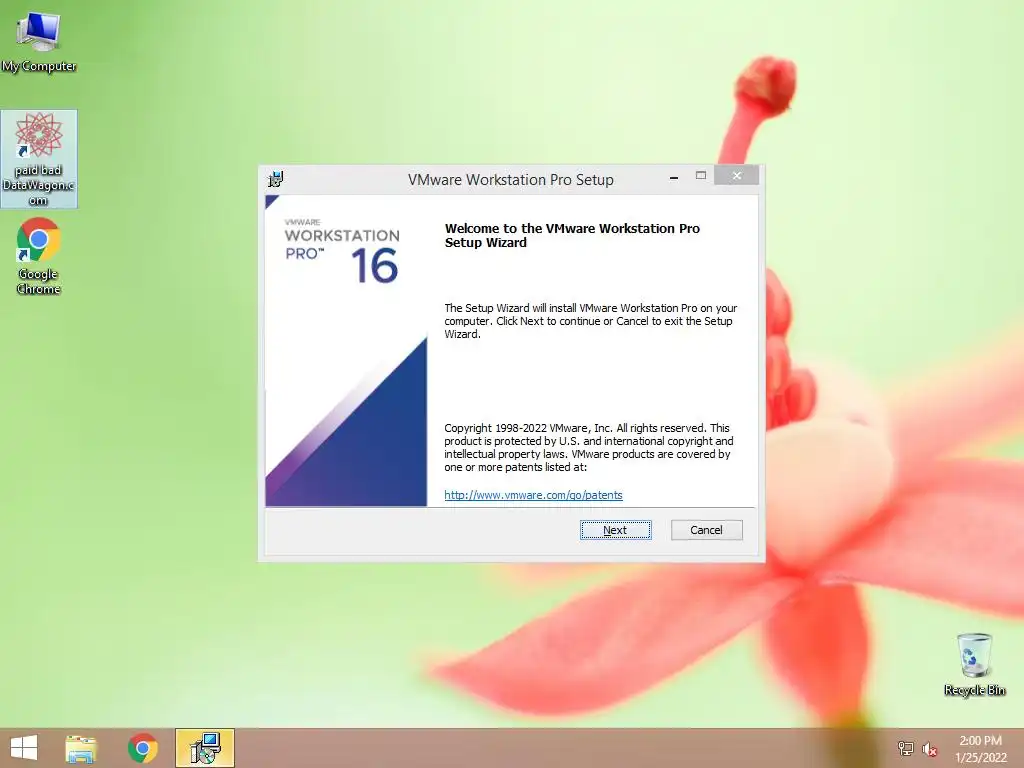Click Next in VMware Setup Wizard
Image resolution: width=1024 pixels, height=768 pixels.
coord(615,530)
